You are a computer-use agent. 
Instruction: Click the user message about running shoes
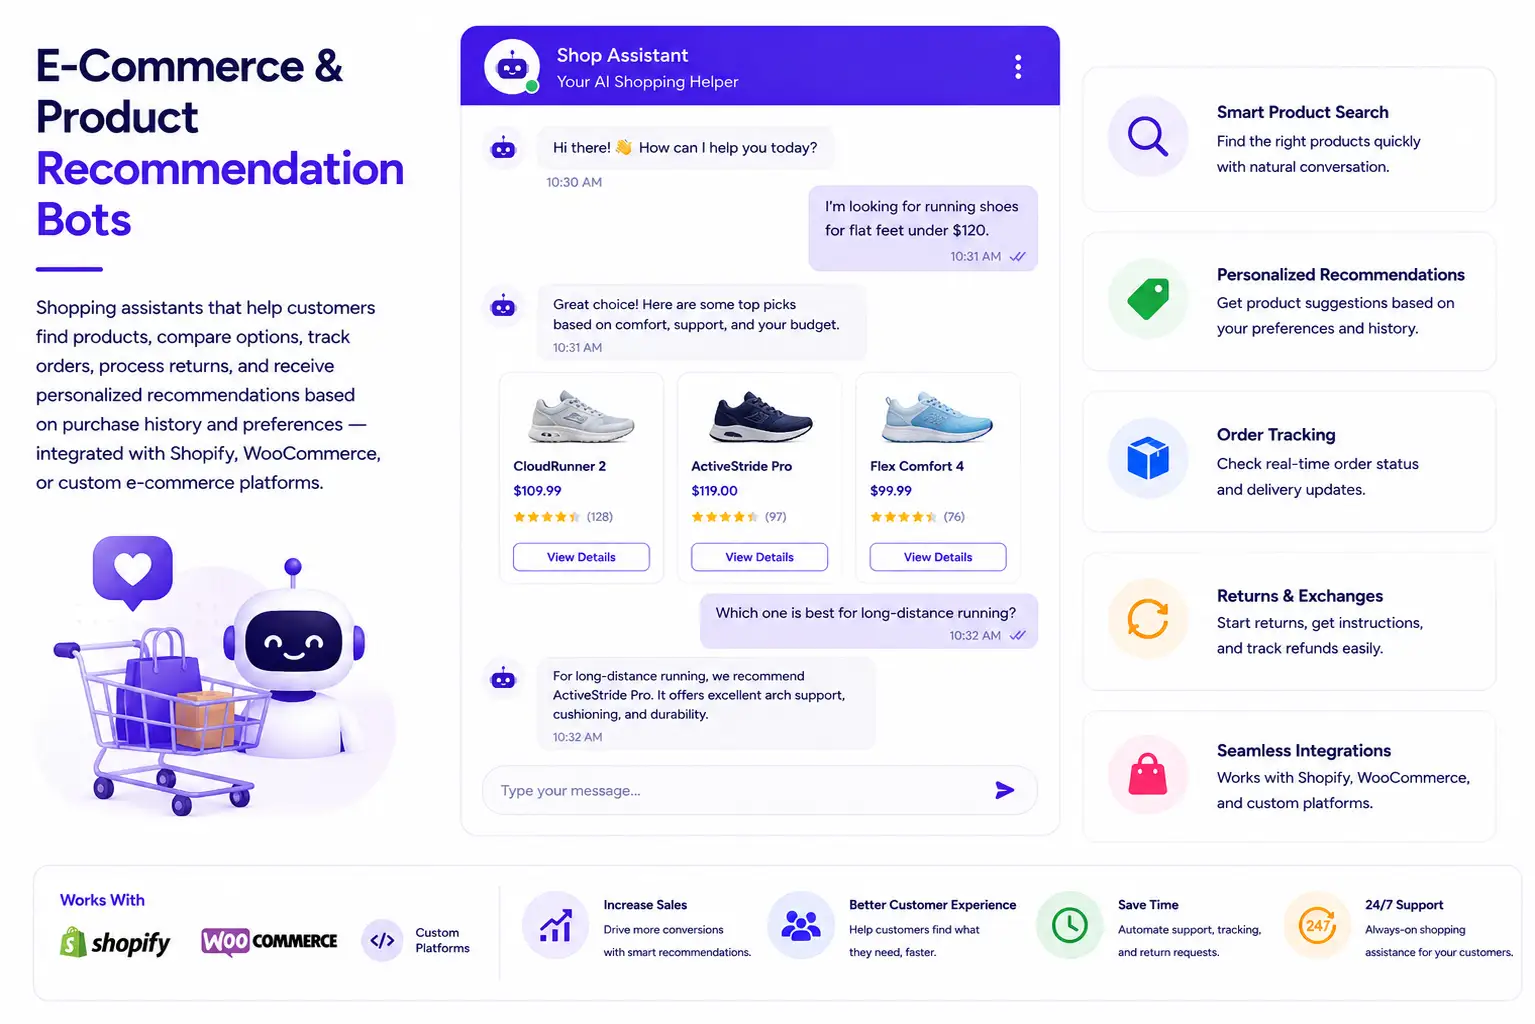point(923,228)
